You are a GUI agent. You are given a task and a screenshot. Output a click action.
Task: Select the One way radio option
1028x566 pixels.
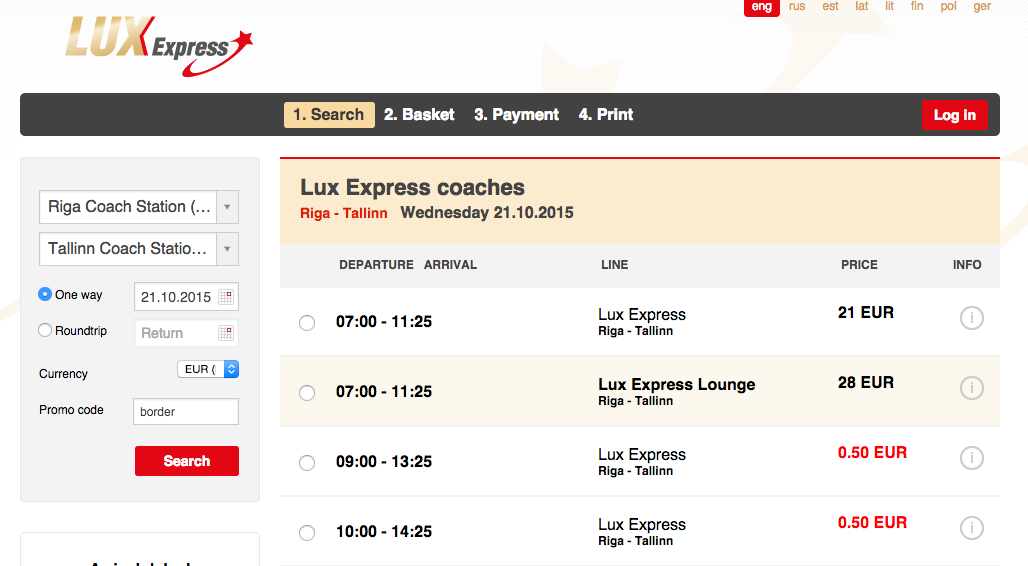point(45,294)
